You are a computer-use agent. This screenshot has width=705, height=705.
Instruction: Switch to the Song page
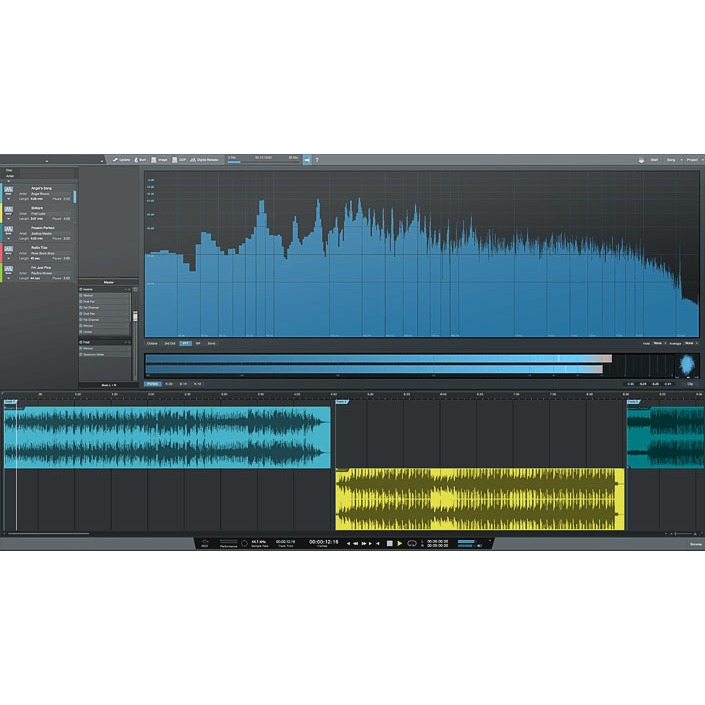[670, 160]
